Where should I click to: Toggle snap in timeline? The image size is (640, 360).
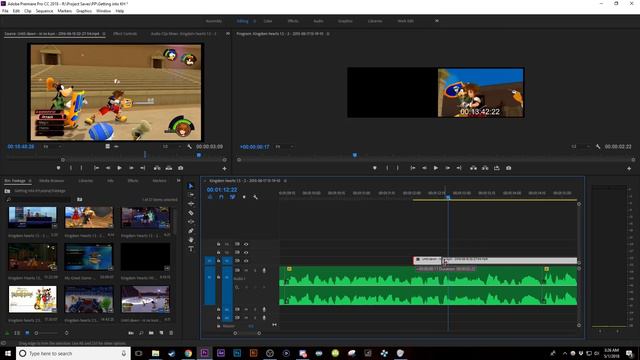point(221,197)
